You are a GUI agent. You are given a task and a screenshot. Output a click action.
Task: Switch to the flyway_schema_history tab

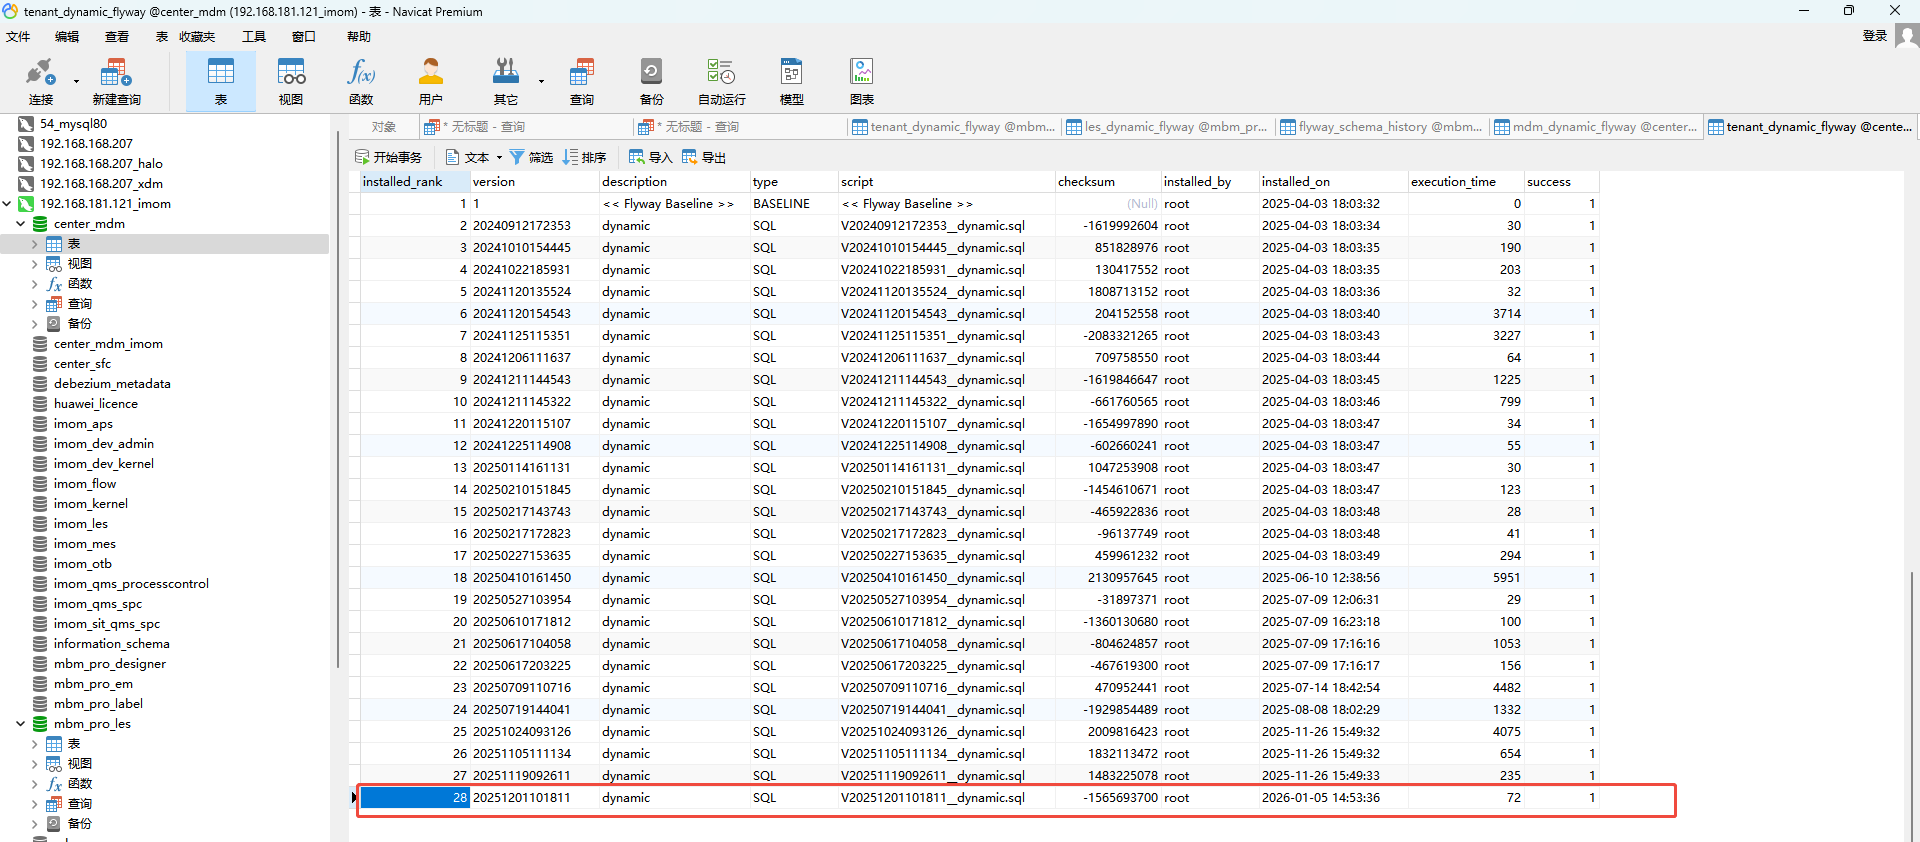pyautogui.click(x=1381, y=127)
